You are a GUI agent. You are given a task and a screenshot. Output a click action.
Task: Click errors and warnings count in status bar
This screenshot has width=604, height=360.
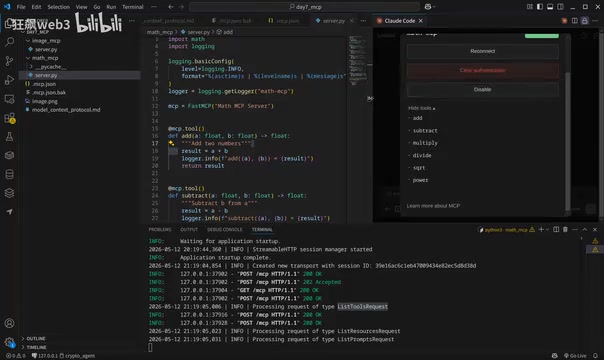coord(15,356)
